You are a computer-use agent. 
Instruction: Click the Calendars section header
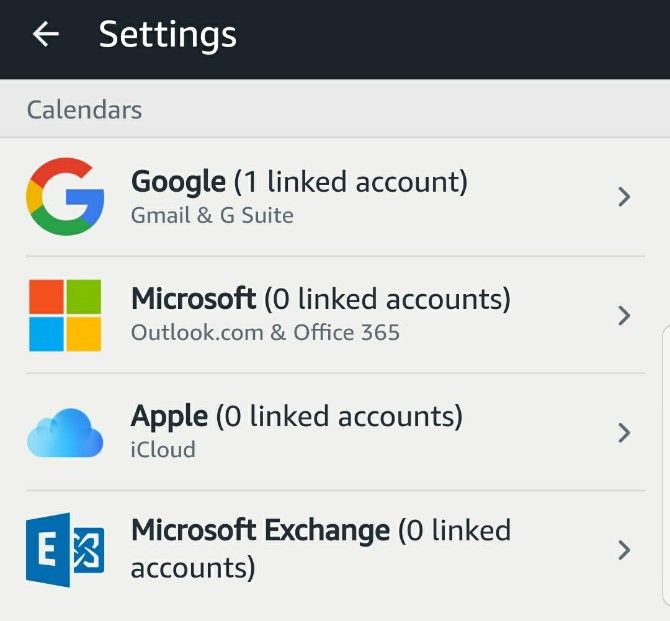[85, 110]
